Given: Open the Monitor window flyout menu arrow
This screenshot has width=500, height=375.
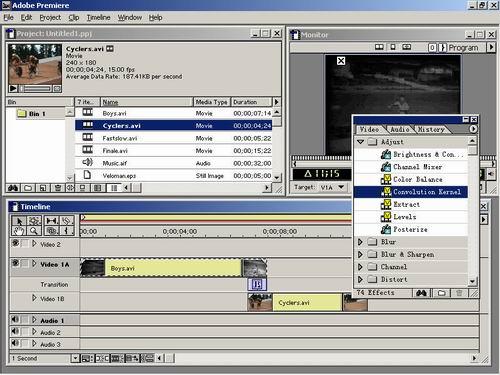Looking at the screenshot, I should tap(491, 47).
